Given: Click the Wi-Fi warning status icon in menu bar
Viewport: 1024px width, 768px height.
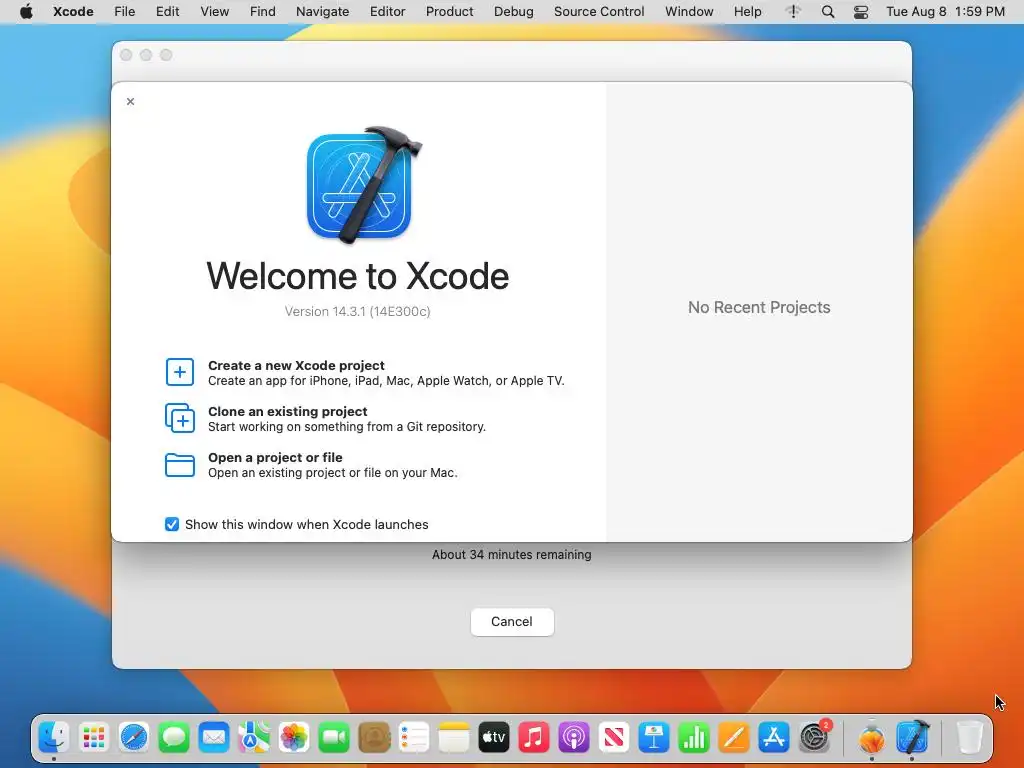Looking at the screenshot, I should click(793, 12).
